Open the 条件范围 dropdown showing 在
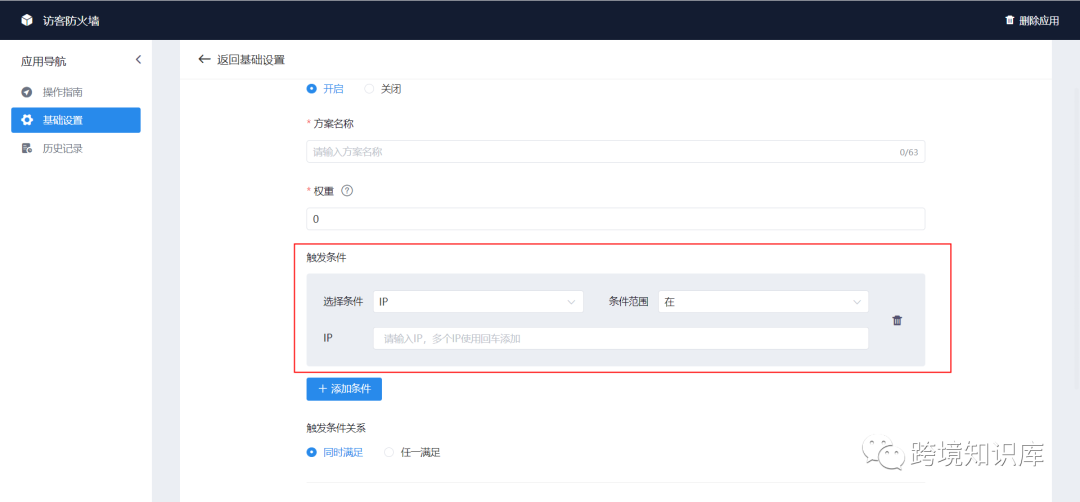 pos(763,302)
